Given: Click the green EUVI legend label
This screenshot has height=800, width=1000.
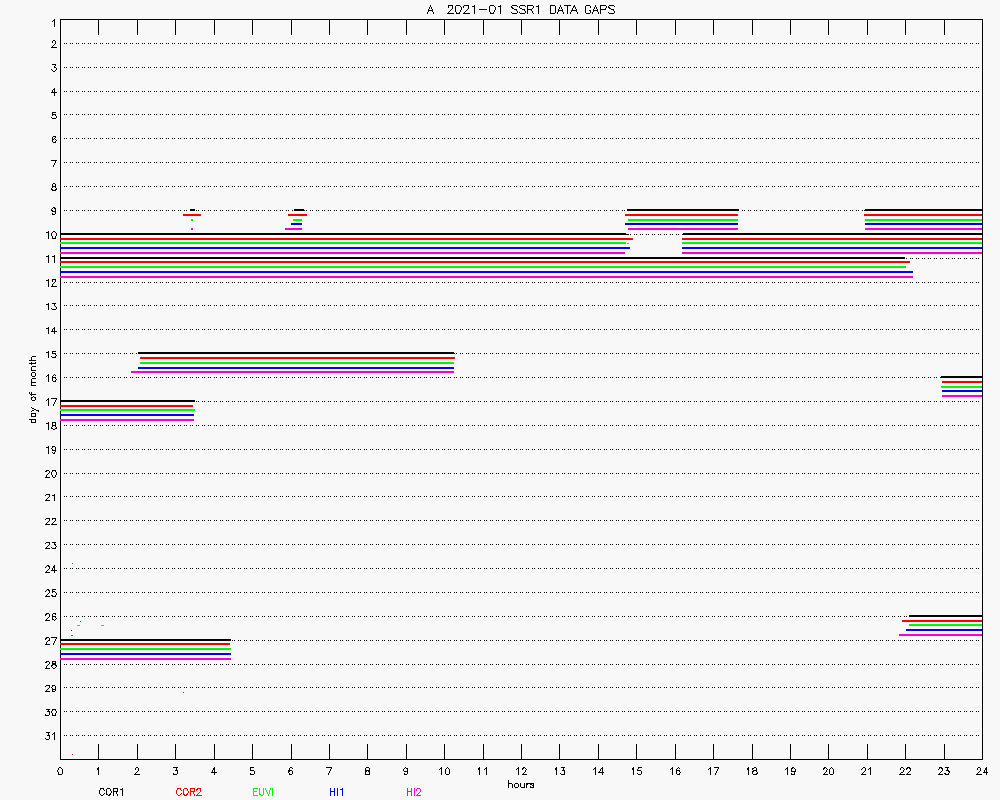Looking at the screenshot, I should click(x=263, y=792).
